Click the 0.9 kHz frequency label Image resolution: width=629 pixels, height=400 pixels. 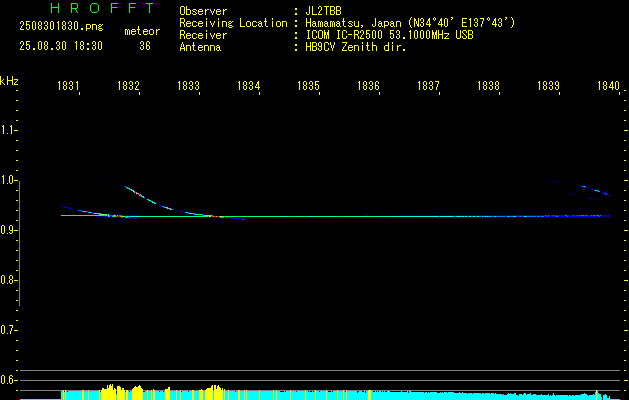pos(8,230)
